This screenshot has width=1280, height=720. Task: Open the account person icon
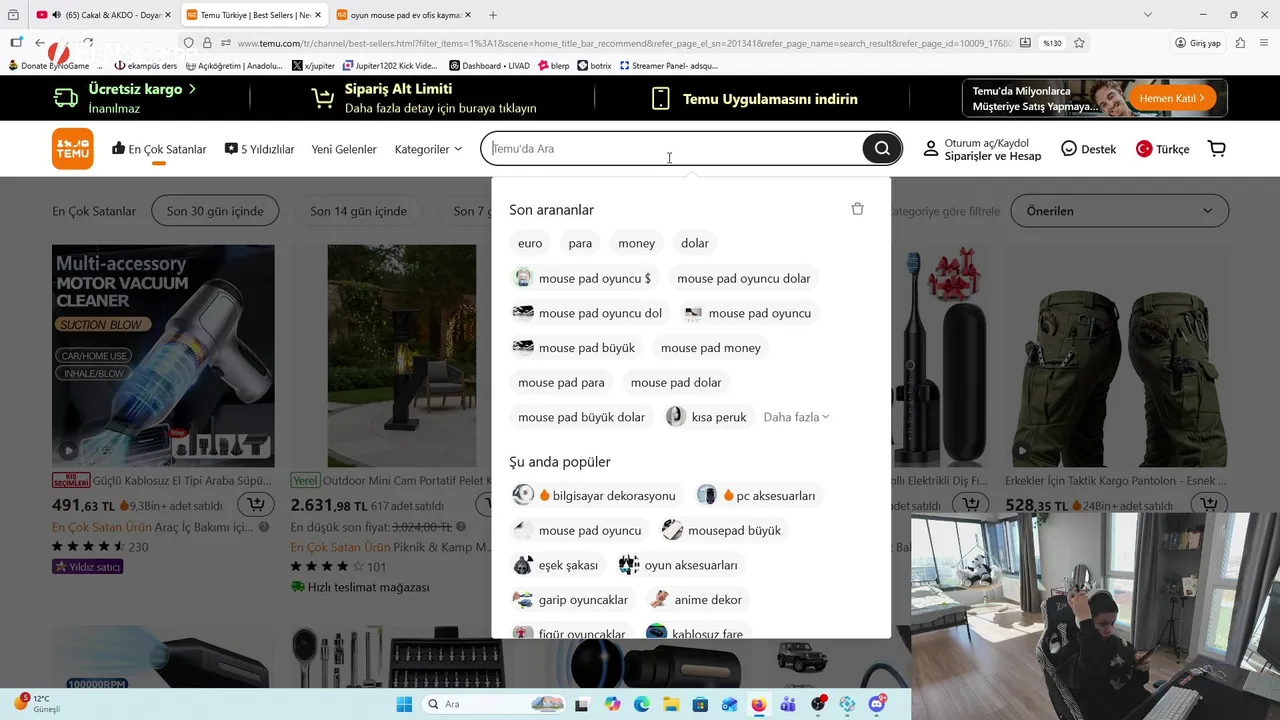coord(930,149)
